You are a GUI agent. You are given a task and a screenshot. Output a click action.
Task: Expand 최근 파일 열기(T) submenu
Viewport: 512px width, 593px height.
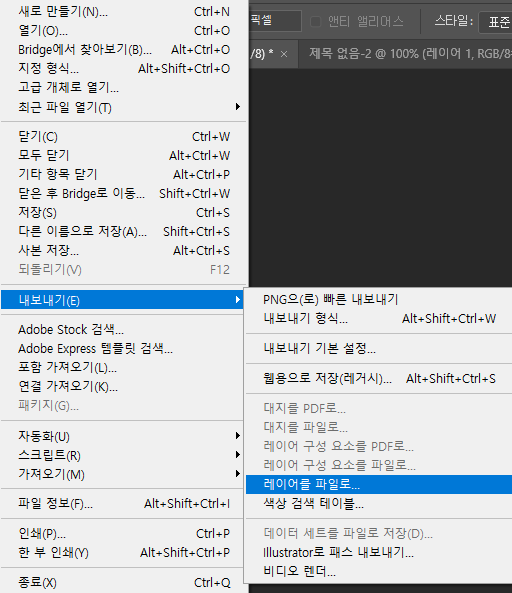[124, 107]
